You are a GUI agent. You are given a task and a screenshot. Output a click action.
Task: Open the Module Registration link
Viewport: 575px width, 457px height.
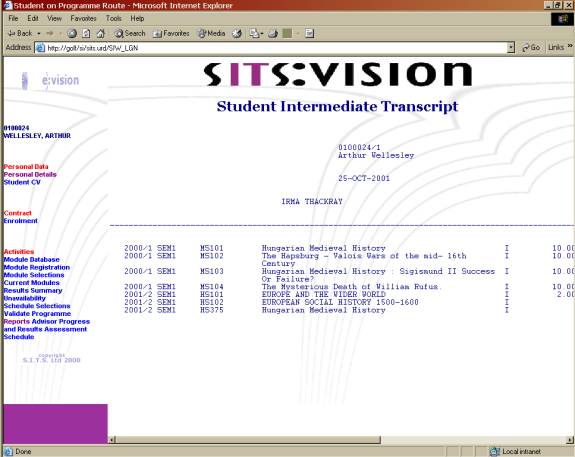[37, 267]
